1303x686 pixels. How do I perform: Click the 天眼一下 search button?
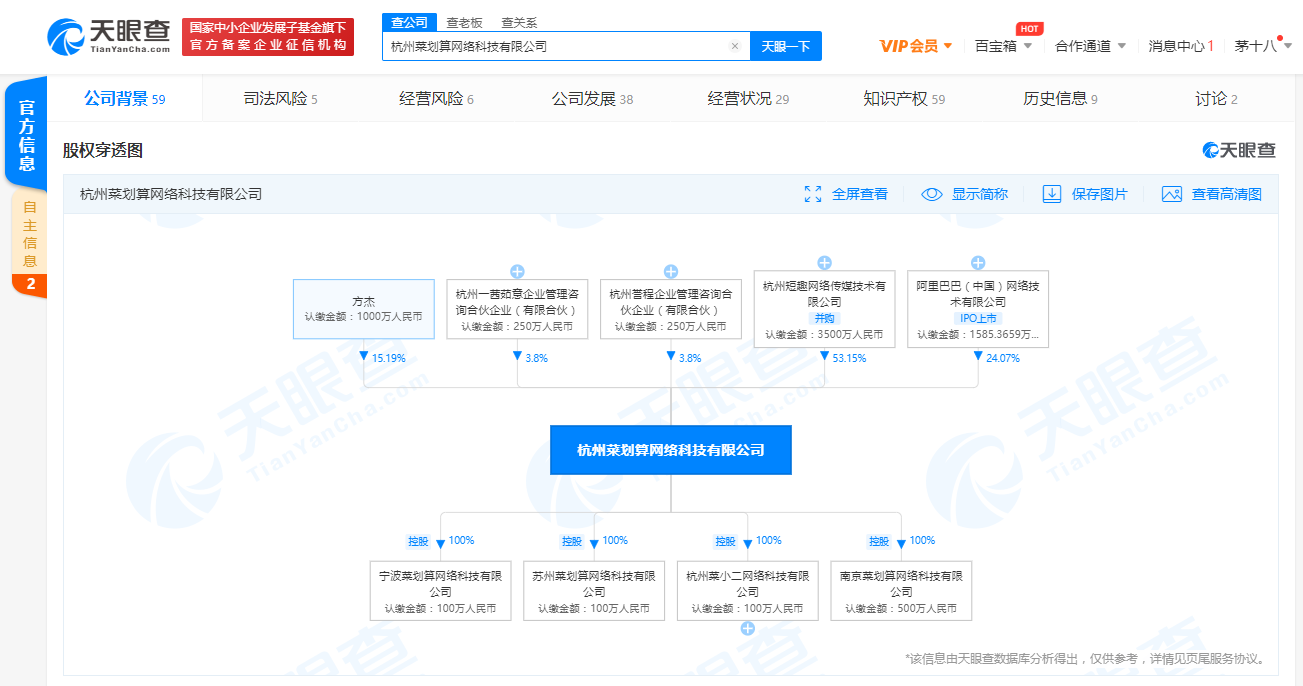[785, 46]
